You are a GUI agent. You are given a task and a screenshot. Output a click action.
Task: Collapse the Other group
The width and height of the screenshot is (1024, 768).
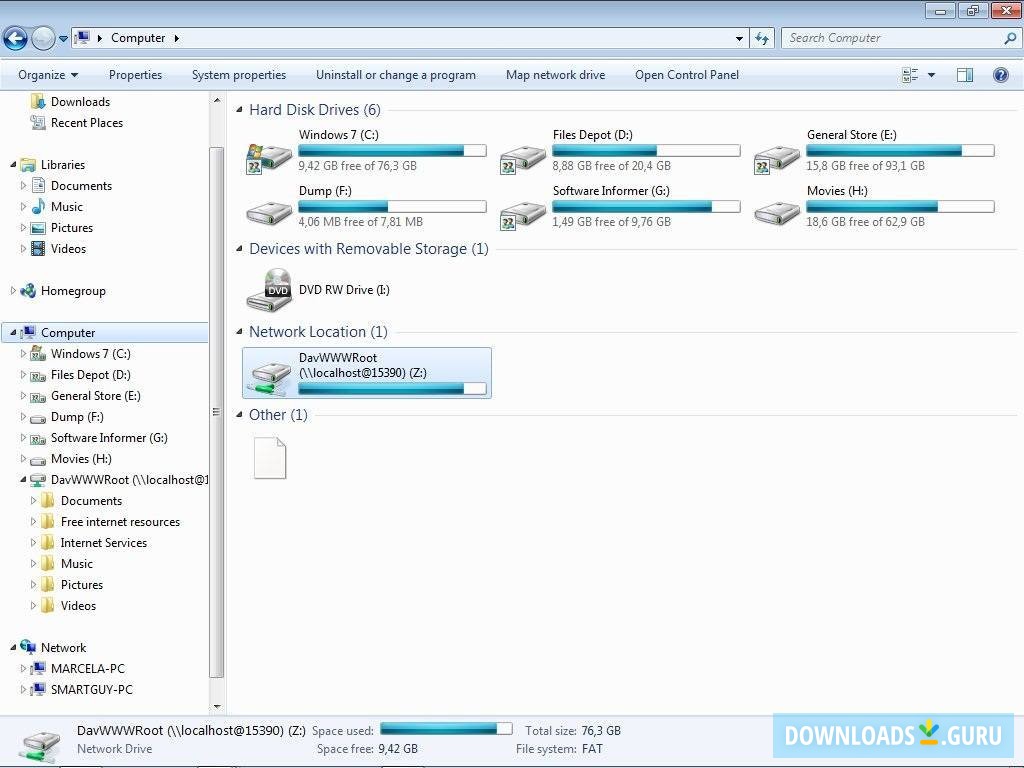239,415
